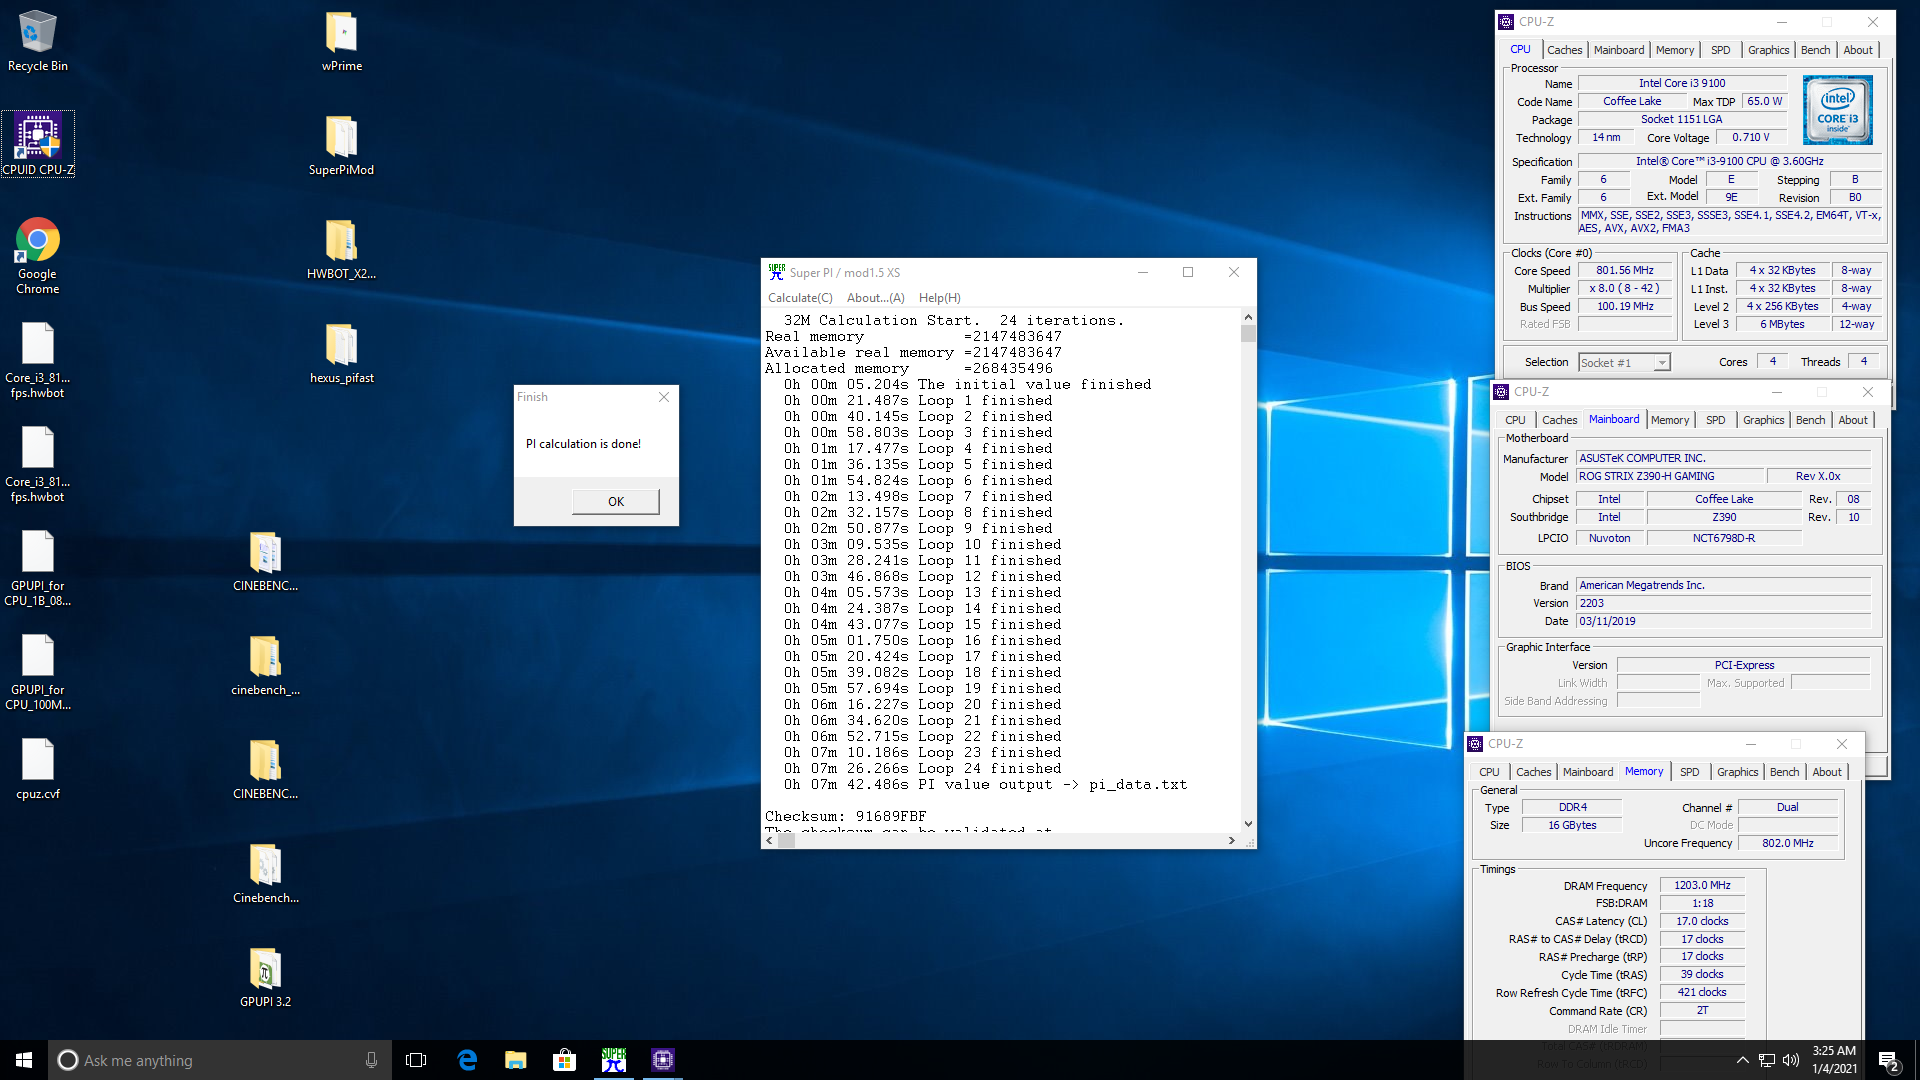Image resolution: width=1920 pixels, height=1080 pixels.
Task: Click the motherboard Model ROG STRIX Z390-H GAMING
Action: pos(1668,476)
